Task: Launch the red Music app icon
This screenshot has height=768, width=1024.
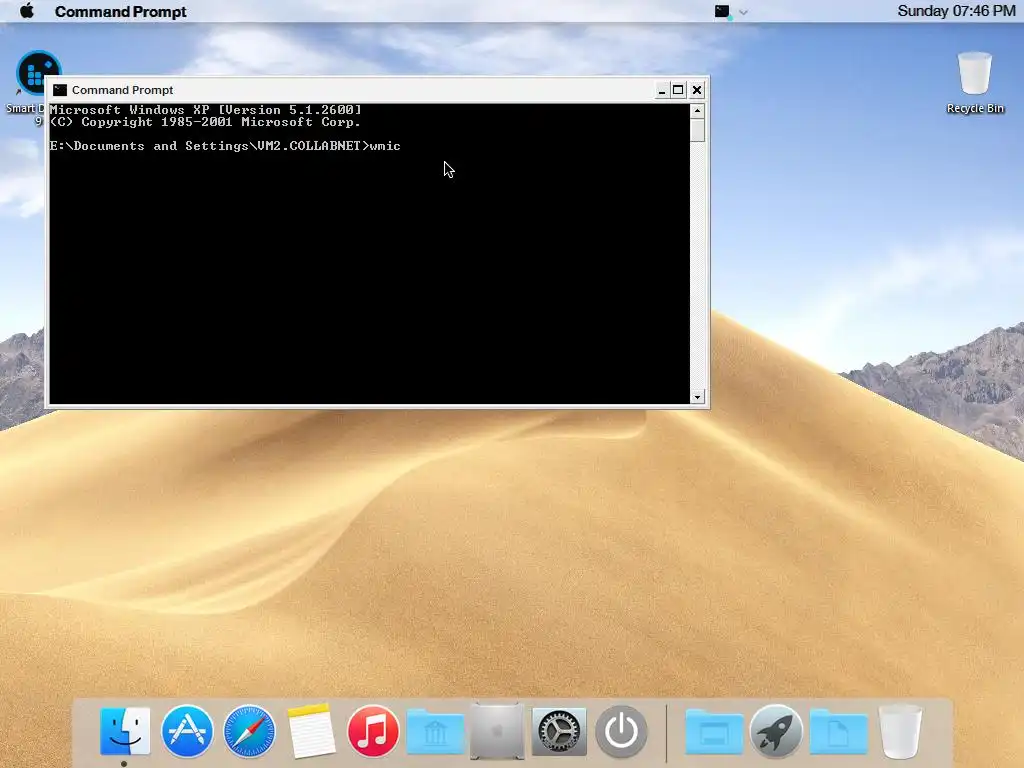Action: point(373,731)
